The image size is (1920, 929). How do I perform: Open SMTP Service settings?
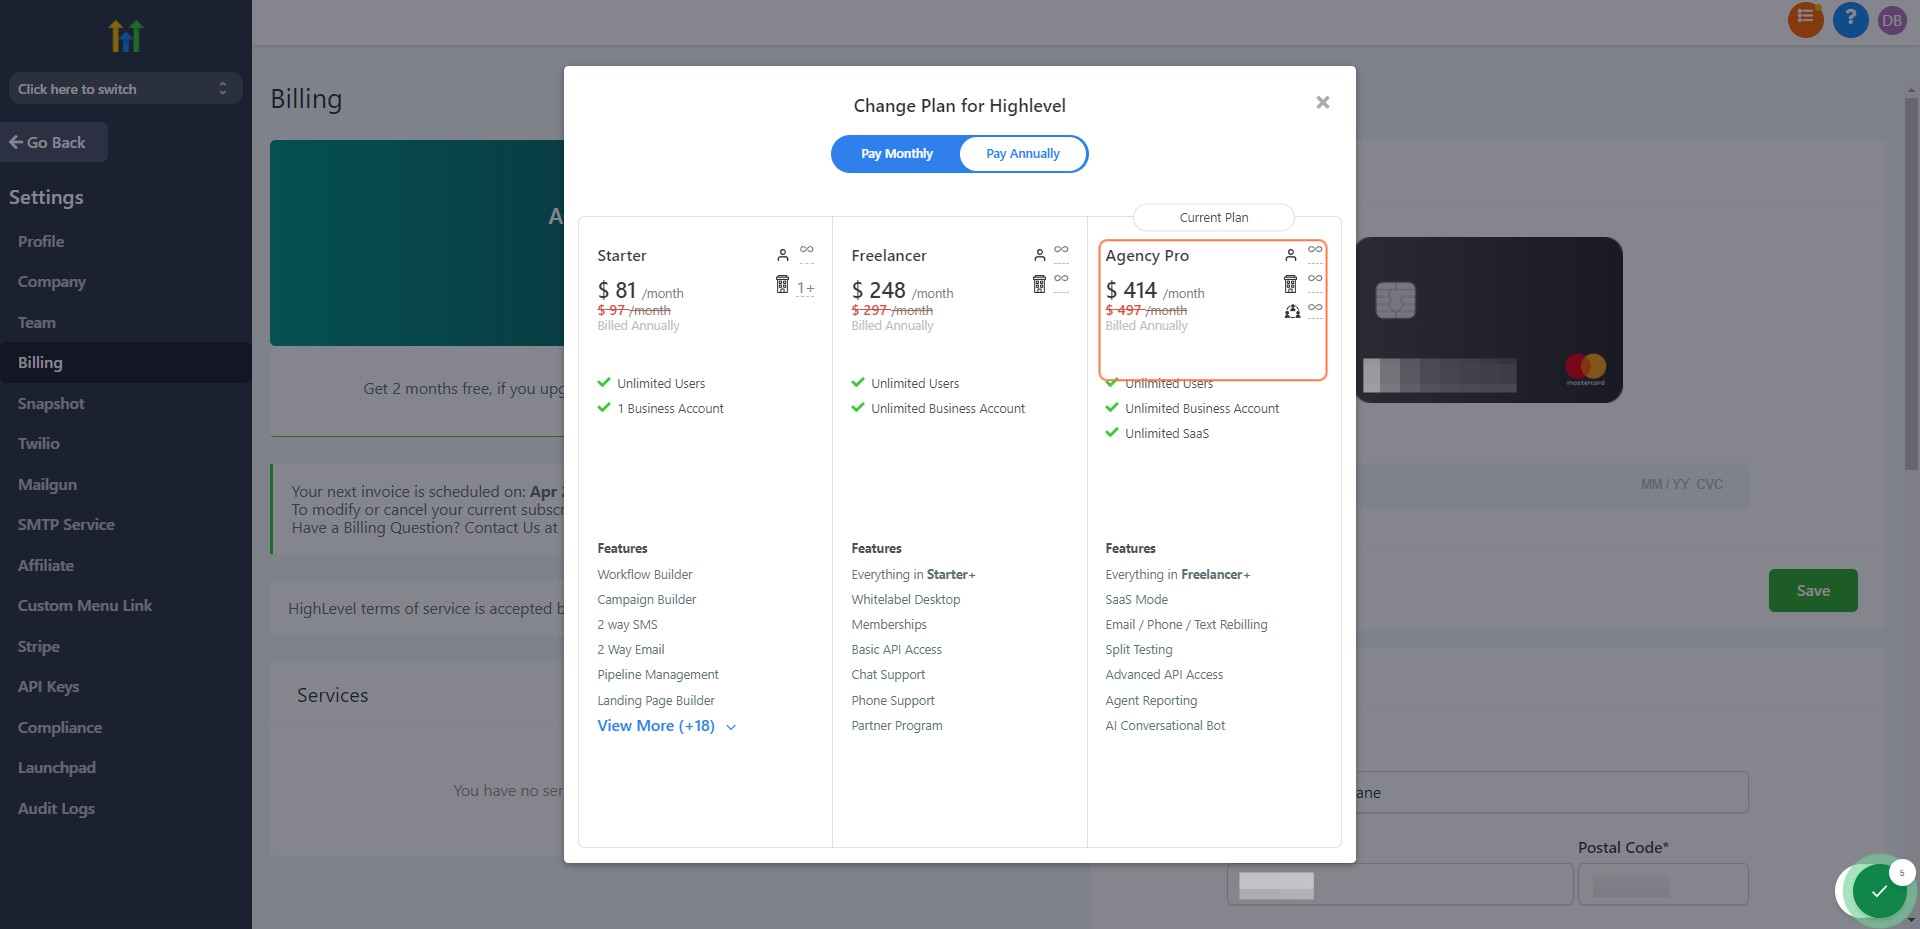66,525
